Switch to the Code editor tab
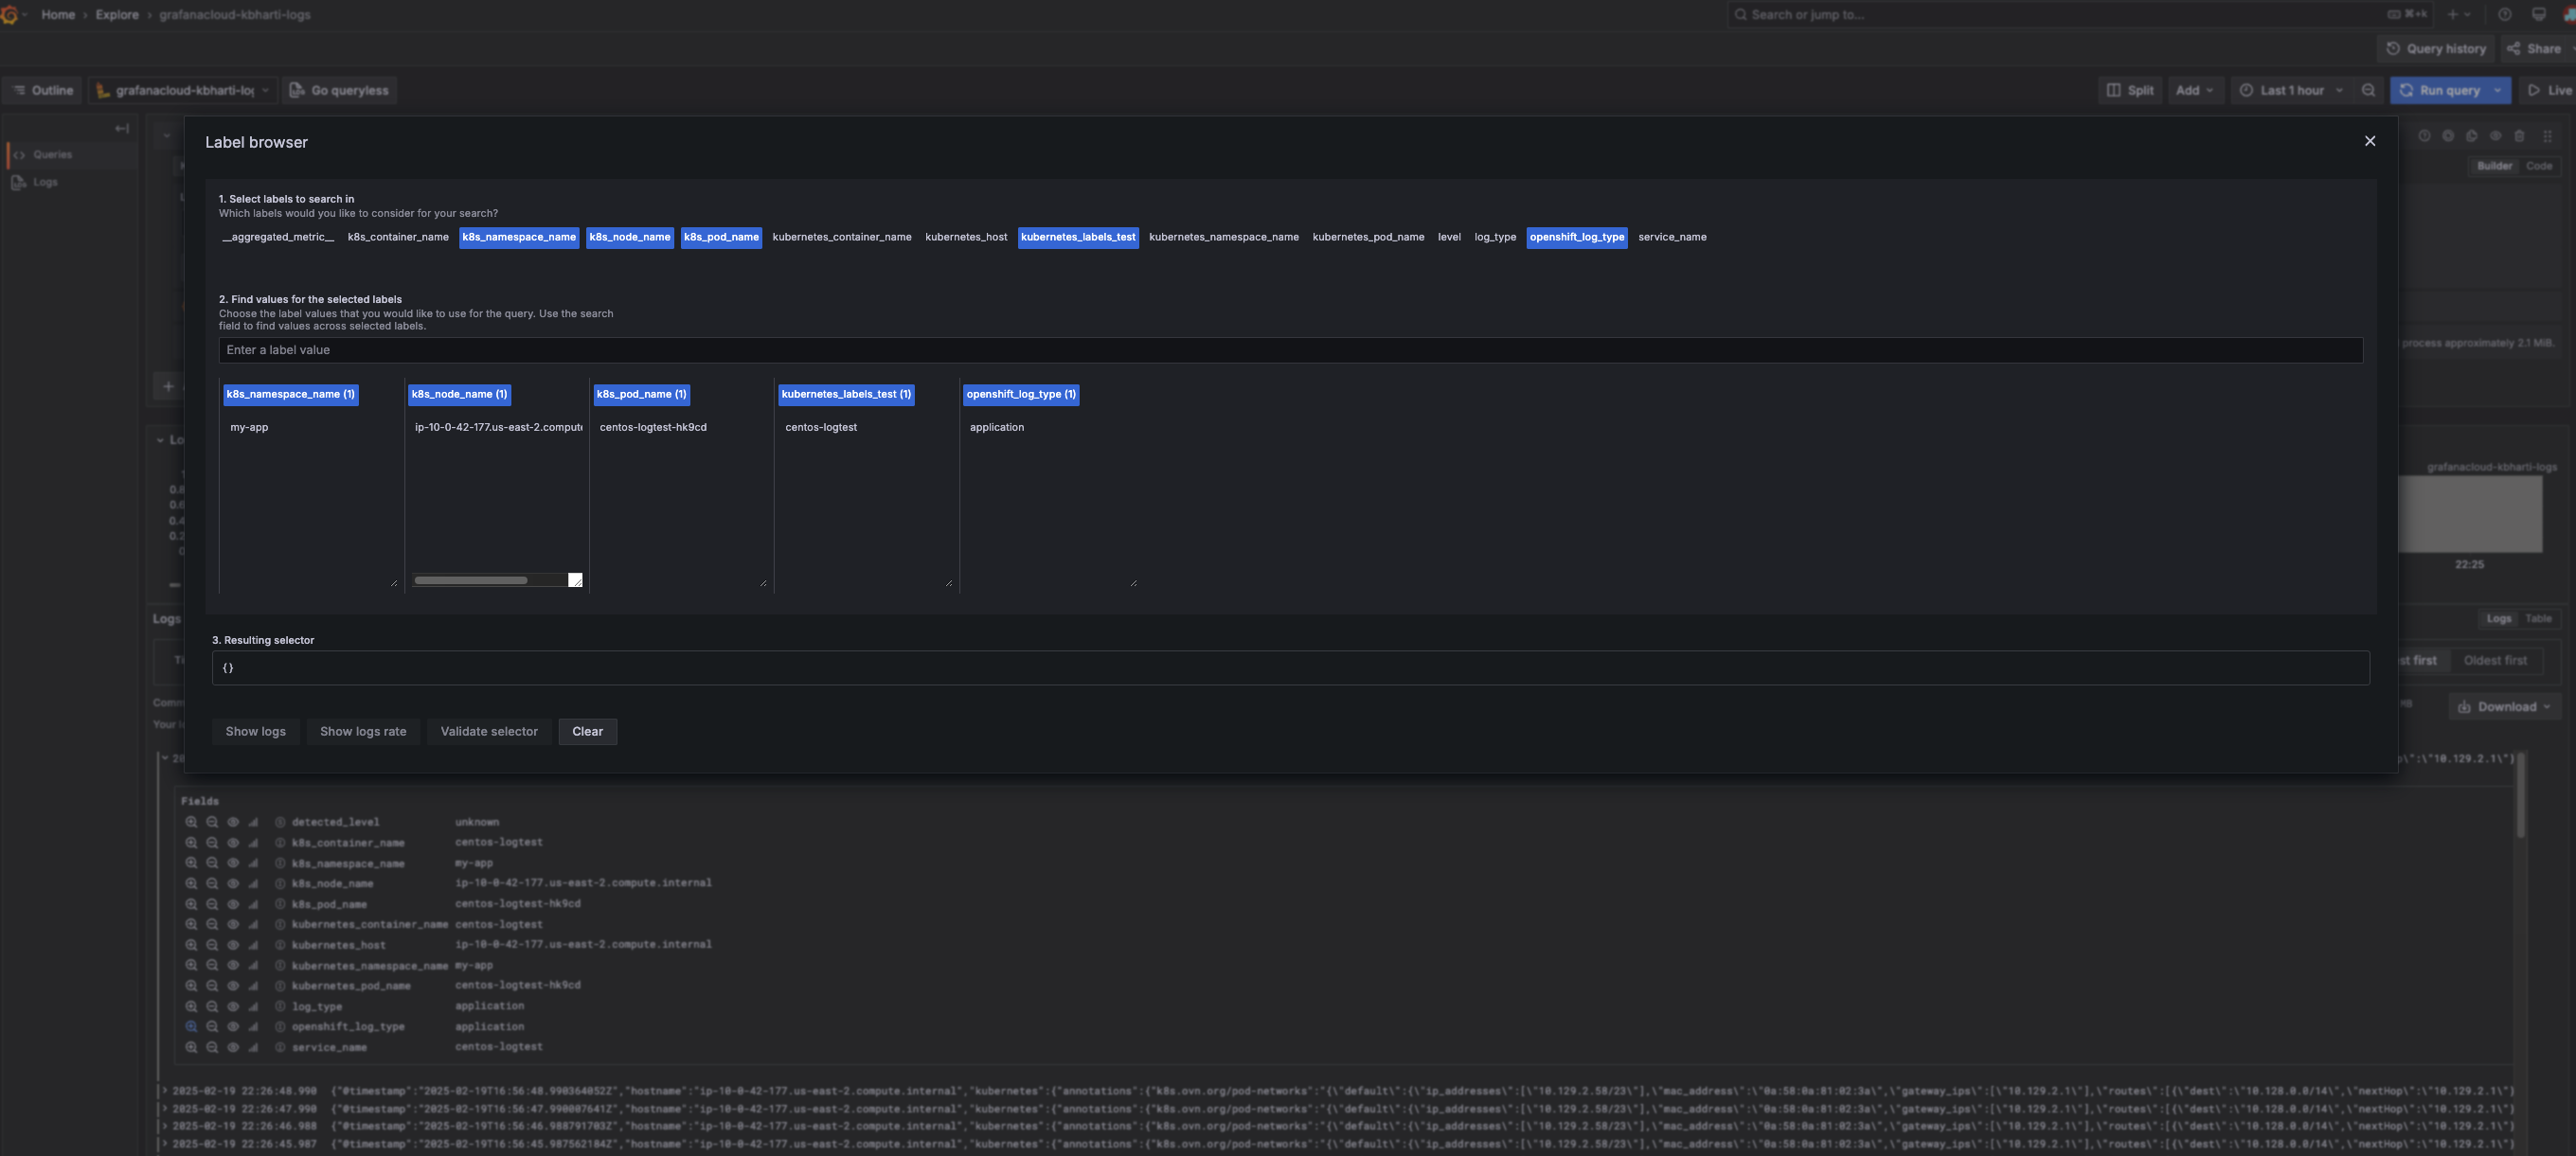 pos(2538,166)
